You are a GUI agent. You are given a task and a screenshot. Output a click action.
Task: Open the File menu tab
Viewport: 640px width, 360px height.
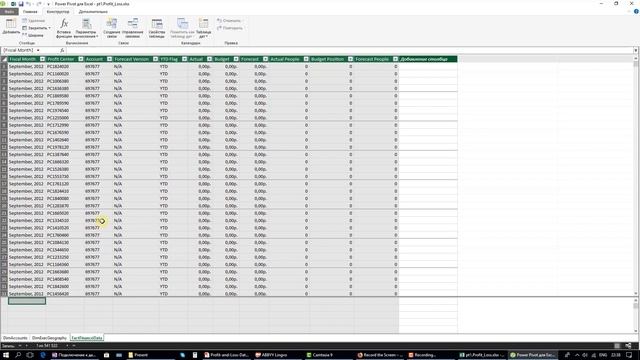tap(9, 11)
